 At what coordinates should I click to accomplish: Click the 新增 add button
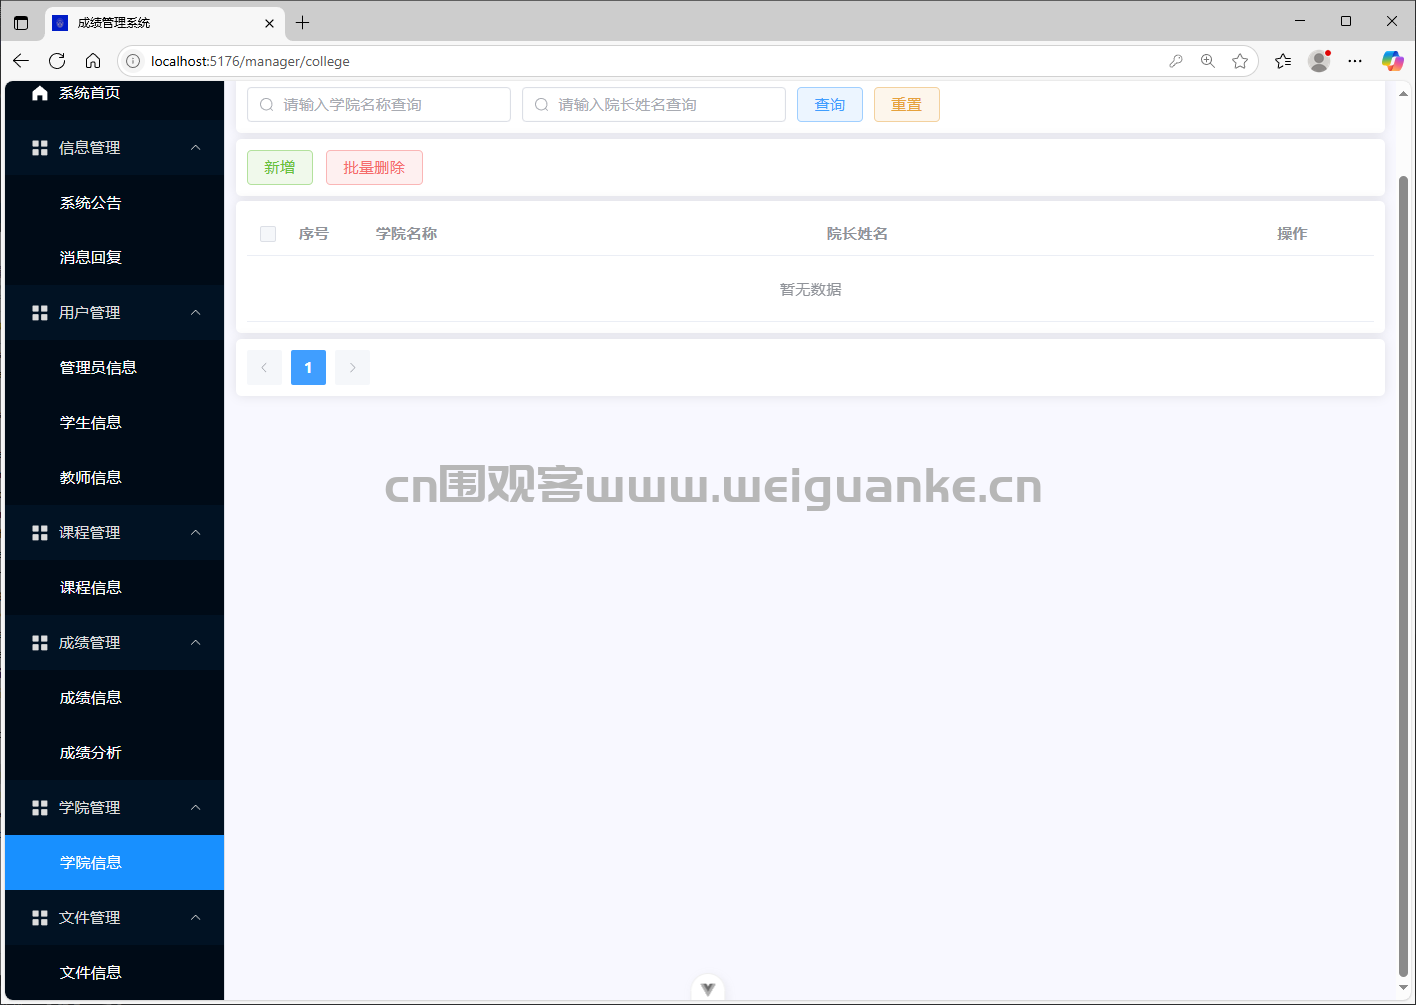(x=280, y=168)
